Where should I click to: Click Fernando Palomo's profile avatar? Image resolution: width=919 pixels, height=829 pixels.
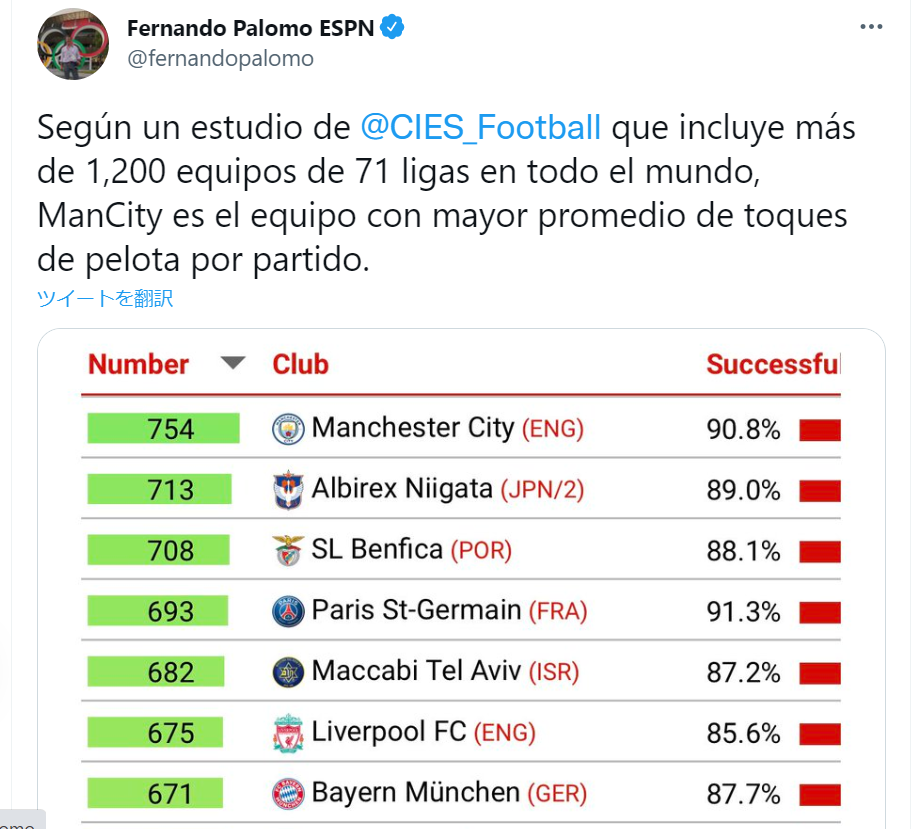[73, 44]
